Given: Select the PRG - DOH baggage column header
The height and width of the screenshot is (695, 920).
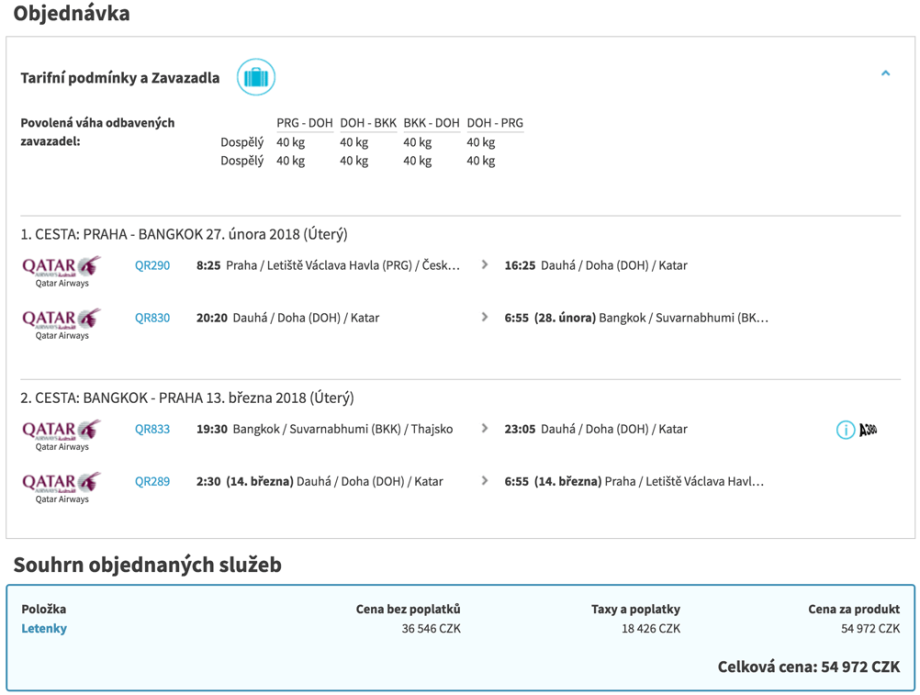Looking at the screenshot, I should (304, 123).
